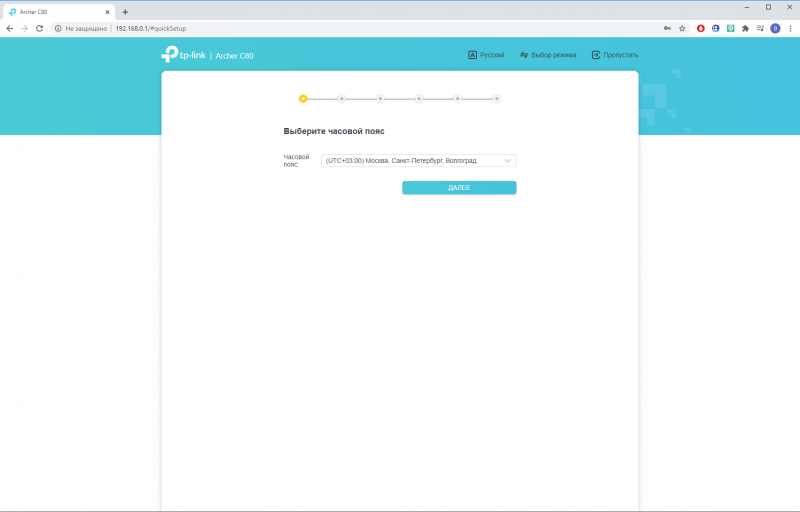The width and height of the screenshot is (800, 512).
Task: Click the 'ДАЛЕЕ' button
Action: click(459, 188)
